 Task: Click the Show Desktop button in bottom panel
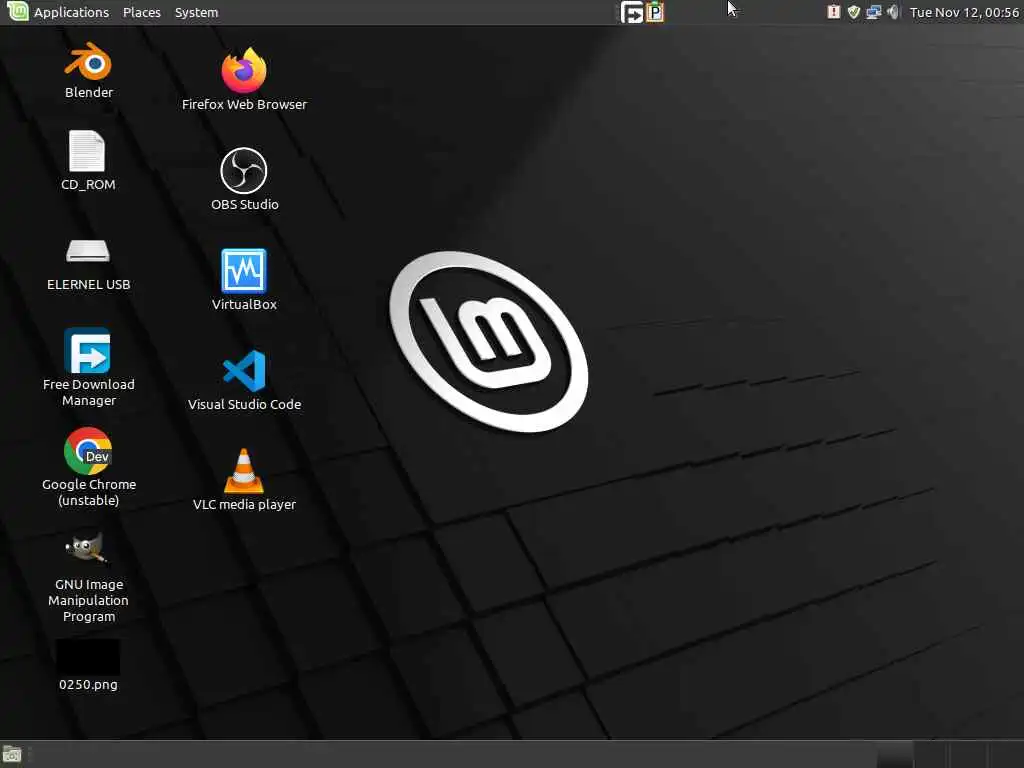click(12, 754)
